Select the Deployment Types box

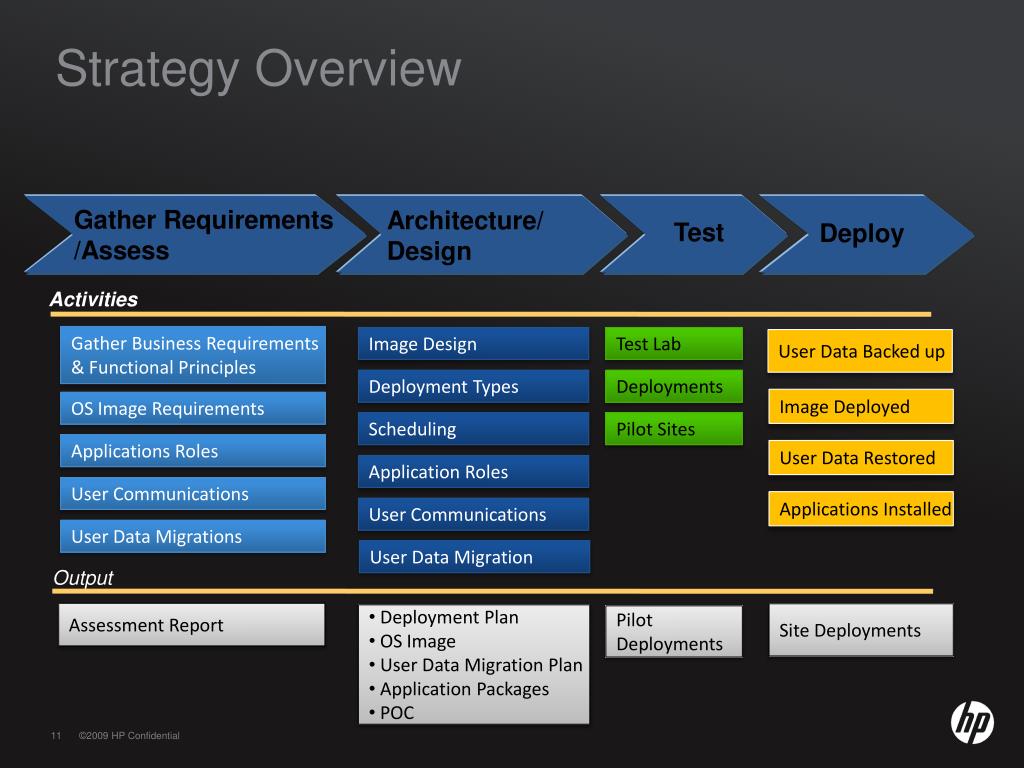coord(473,387)
